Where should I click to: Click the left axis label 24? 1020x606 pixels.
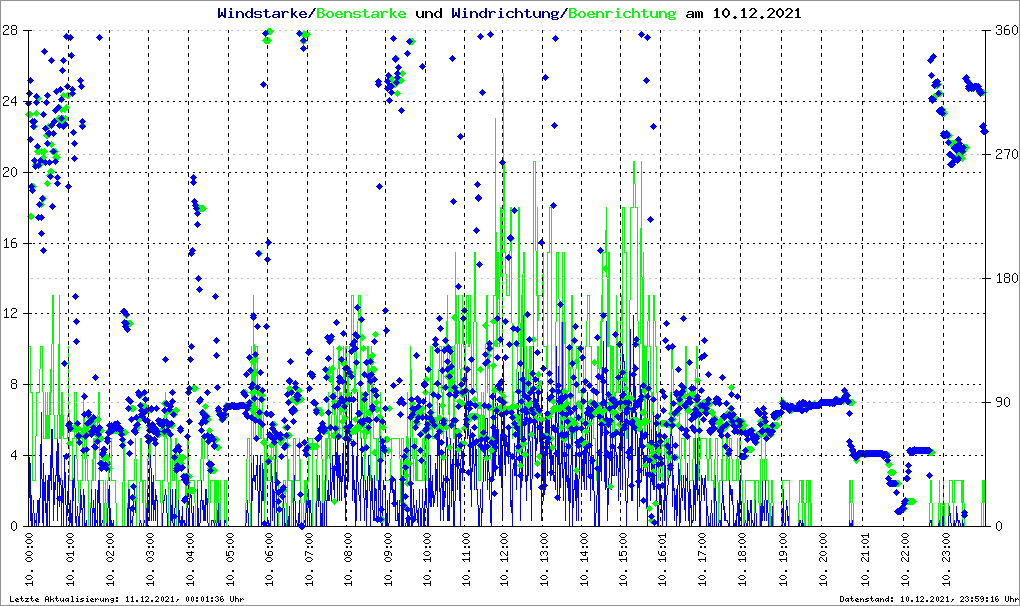pyautogui.click(x=10, y=101)
